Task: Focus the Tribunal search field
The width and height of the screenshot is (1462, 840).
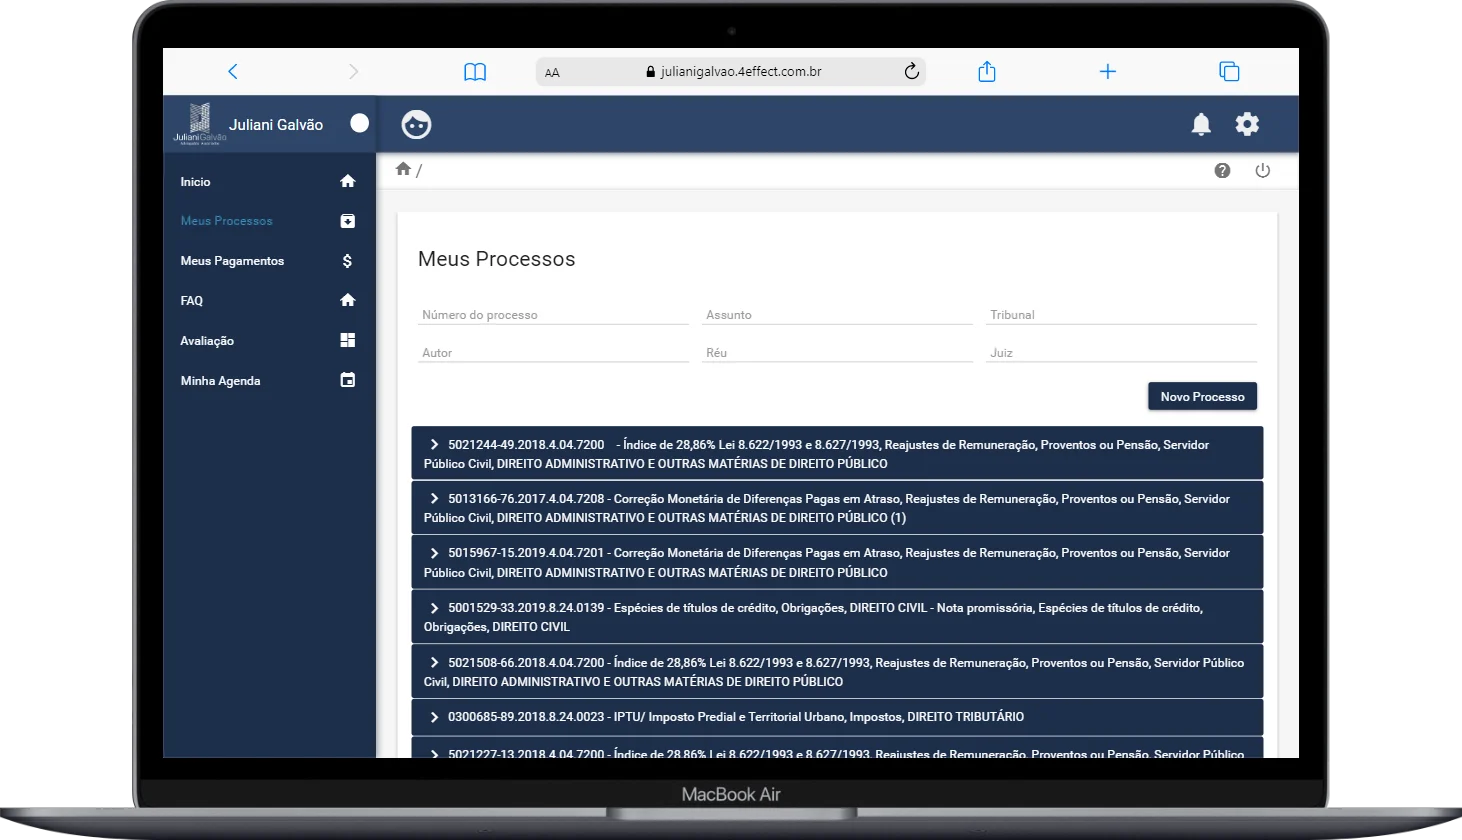Action: pyautogui.click(x=1121, y=314)
